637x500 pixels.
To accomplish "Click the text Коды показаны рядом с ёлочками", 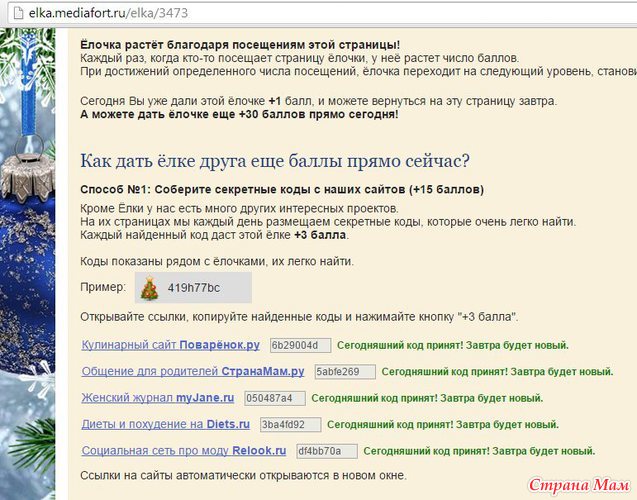I will (x=217, y=261).
